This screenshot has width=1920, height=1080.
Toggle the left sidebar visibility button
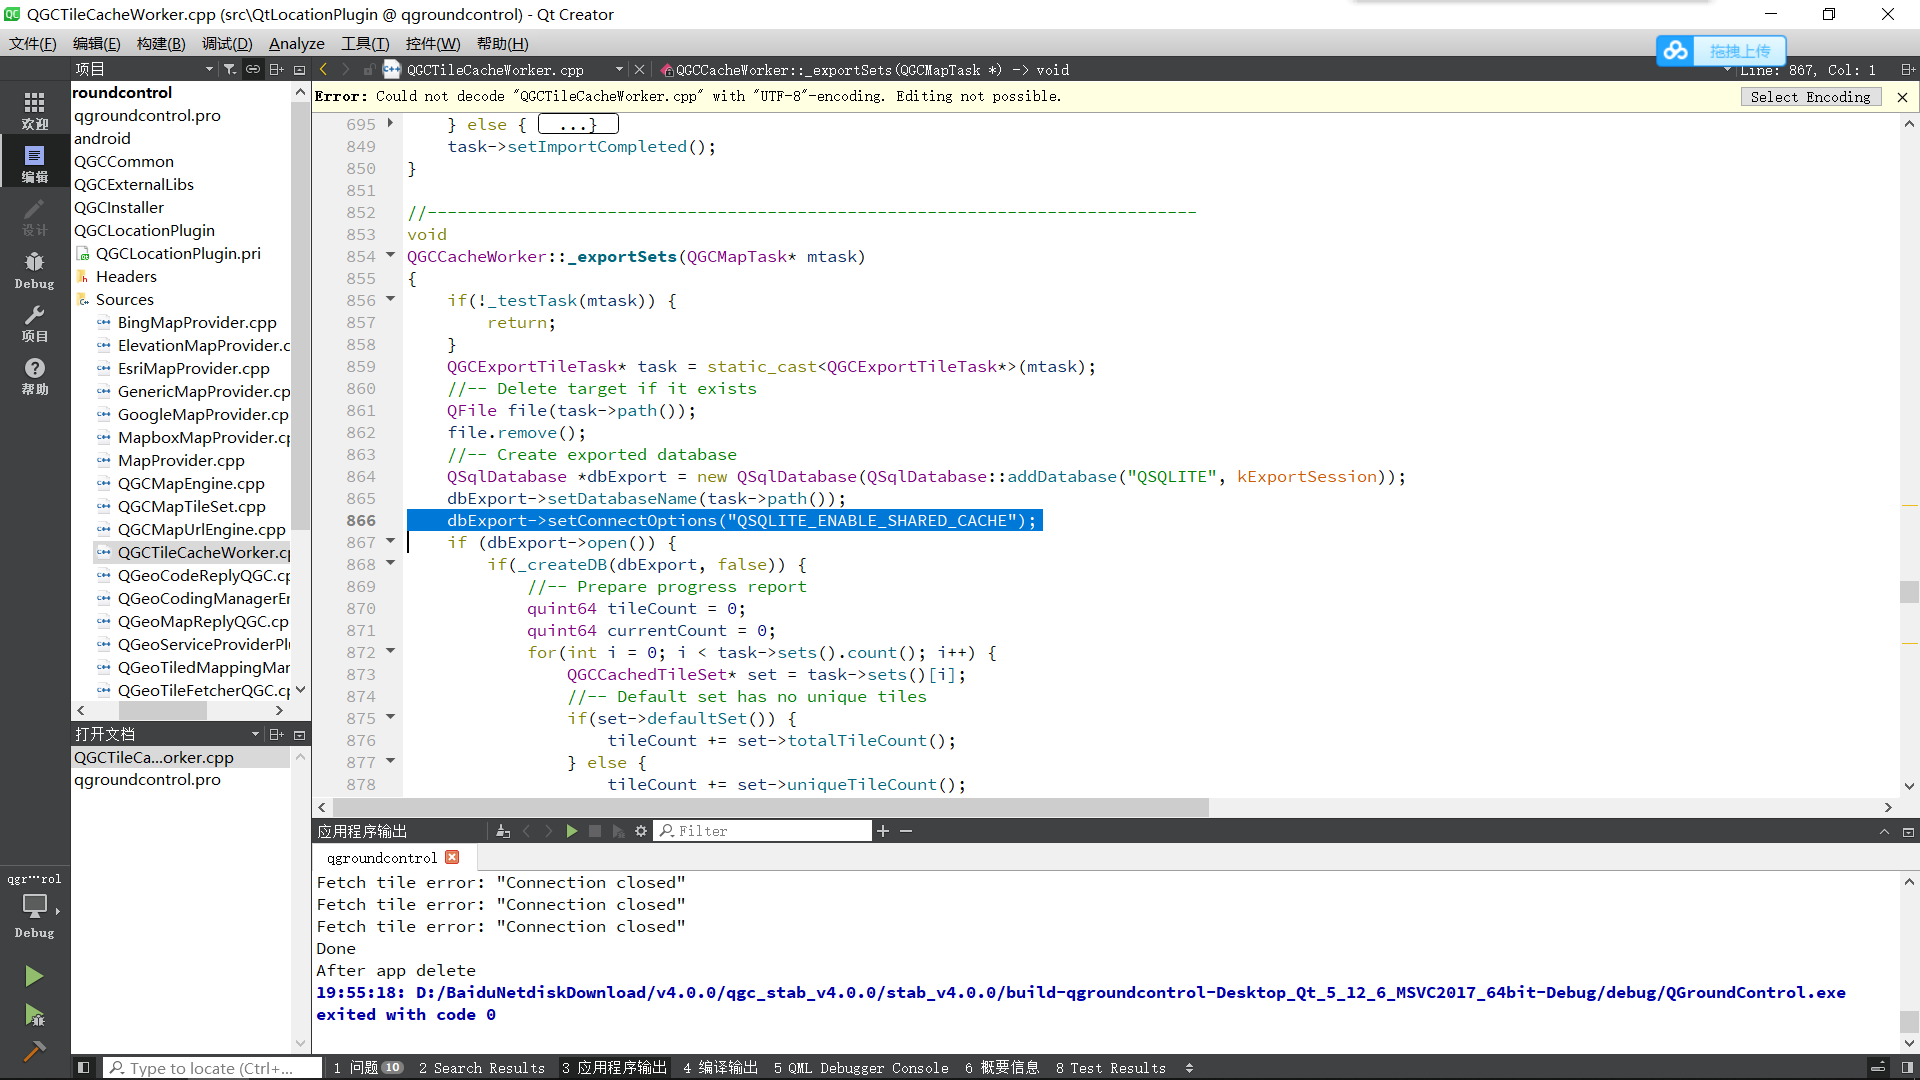coord(84,1068)
